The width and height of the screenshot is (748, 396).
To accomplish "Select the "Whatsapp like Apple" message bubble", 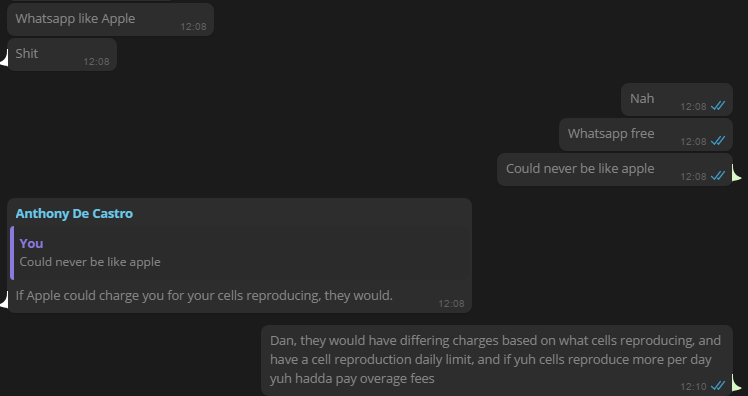I will [x=110, y=19].
